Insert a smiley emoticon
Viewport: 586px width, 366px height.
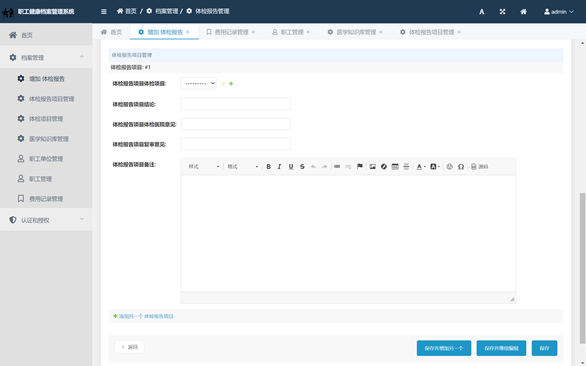pyautogui.click(x=449, y=167)
